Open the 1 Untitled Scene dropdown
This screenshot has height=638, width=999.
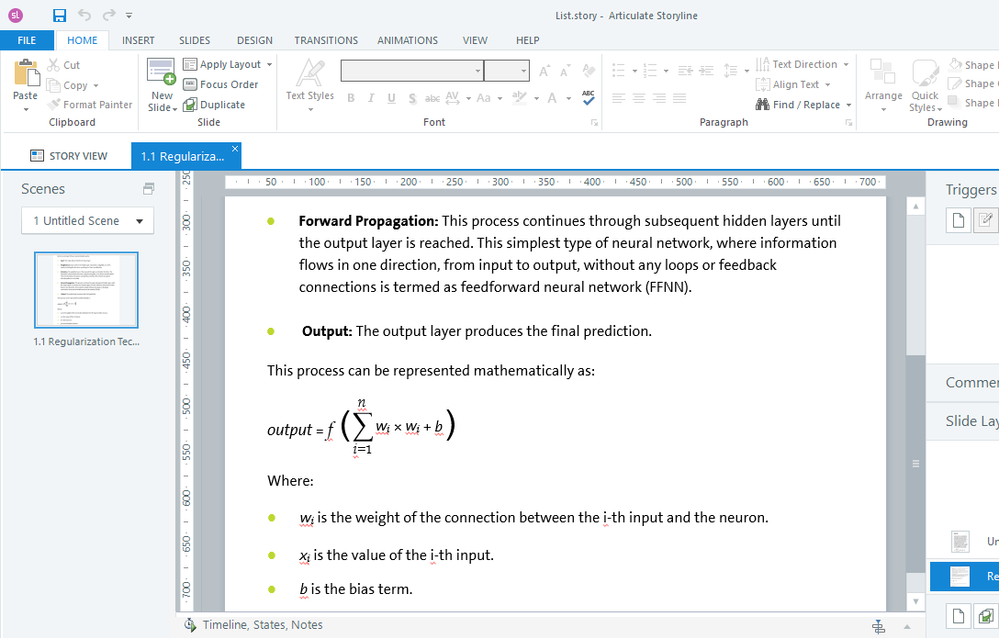tap(88, 221)
